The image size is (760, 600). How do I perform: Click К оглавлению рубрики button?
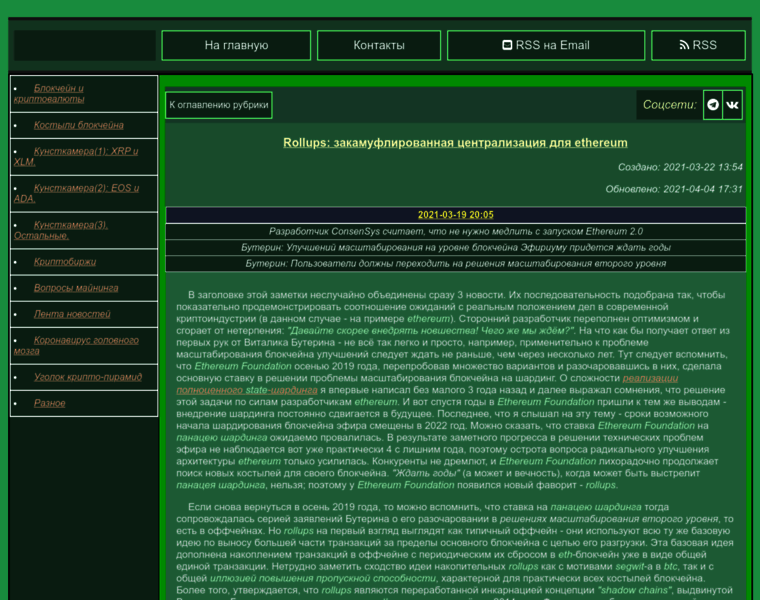coord(219,105)
